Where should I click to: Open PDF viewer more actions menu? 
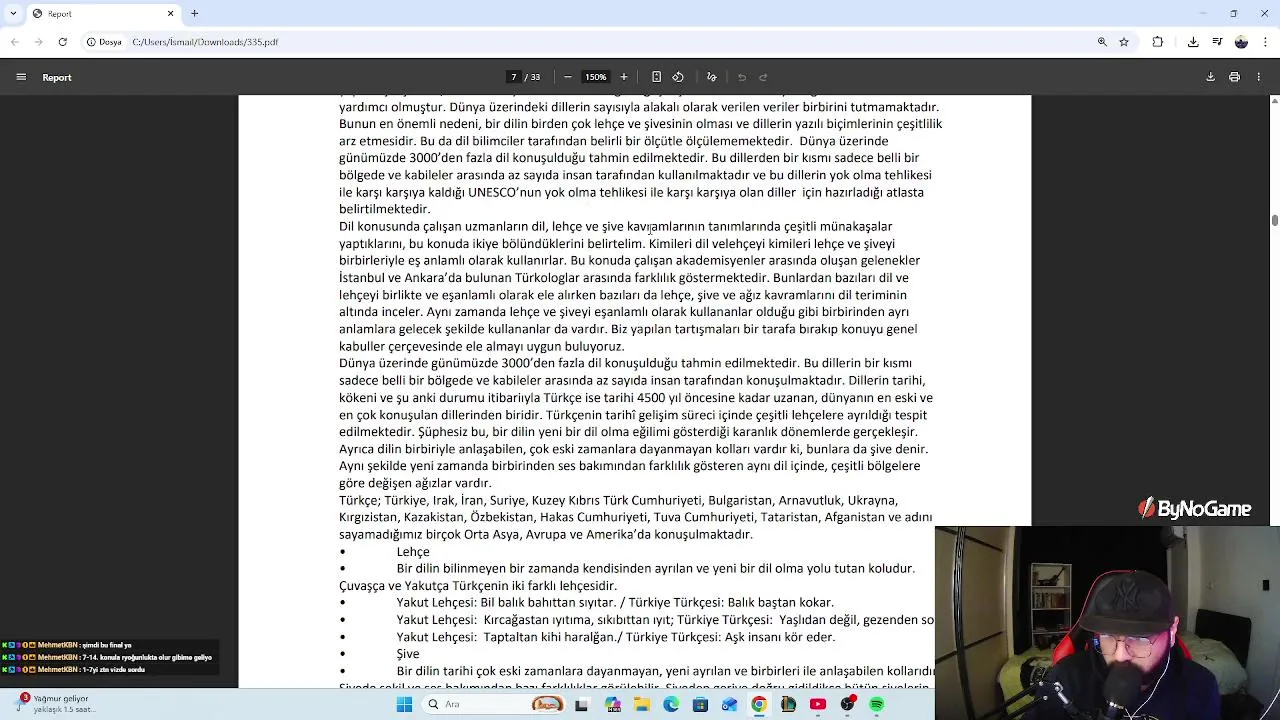1258,77
